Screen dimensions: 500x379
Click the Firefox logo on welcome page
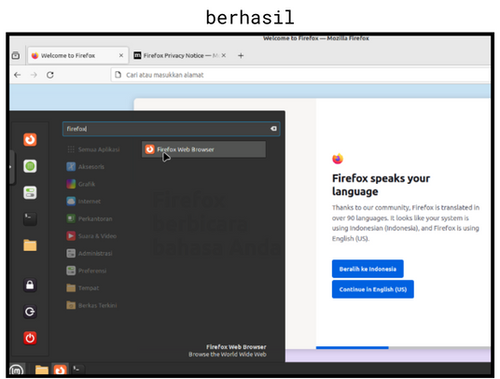(x=338, y=159)
